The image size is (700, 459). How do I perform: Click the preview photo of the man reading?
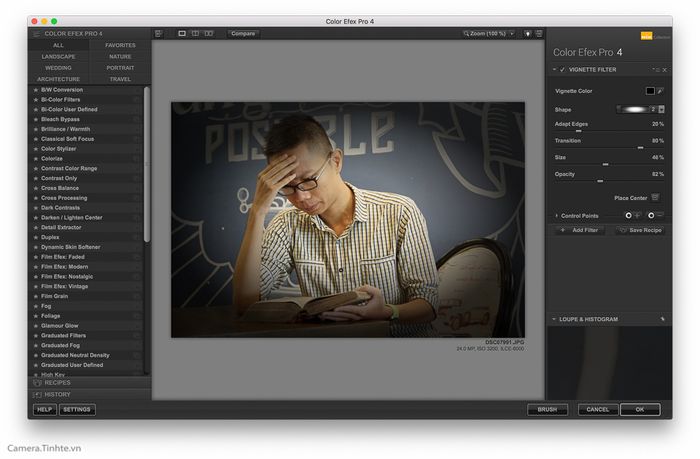click(348, 220)
